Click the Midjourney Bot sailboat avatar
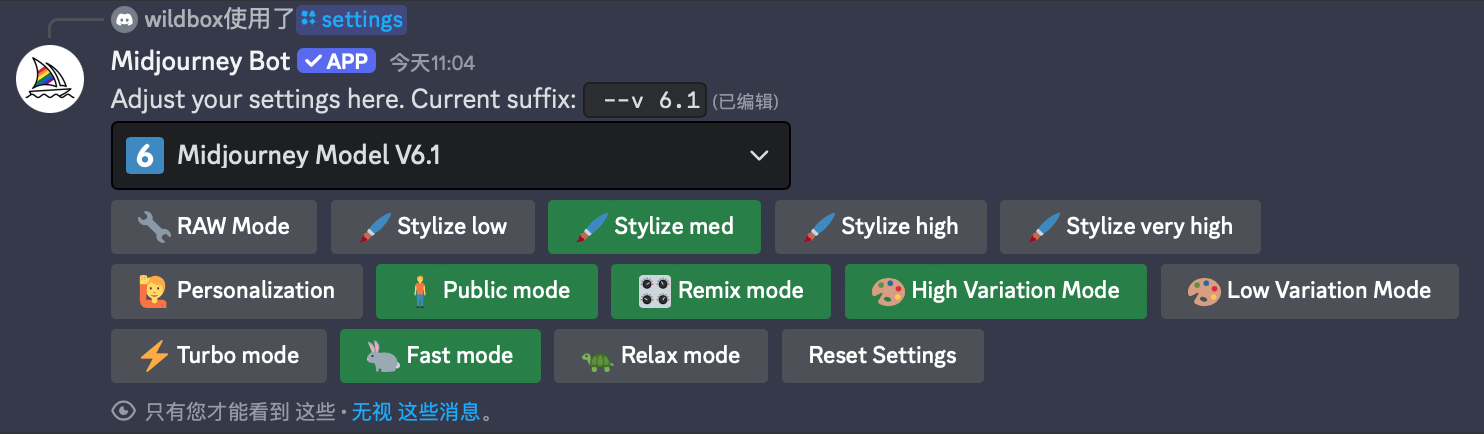The image size is (1484, 434). 50,79
